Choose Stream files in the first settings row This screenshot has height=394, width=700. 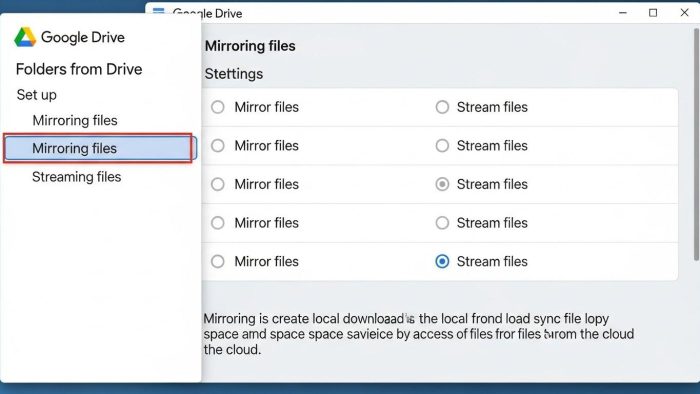pos(442,107)
